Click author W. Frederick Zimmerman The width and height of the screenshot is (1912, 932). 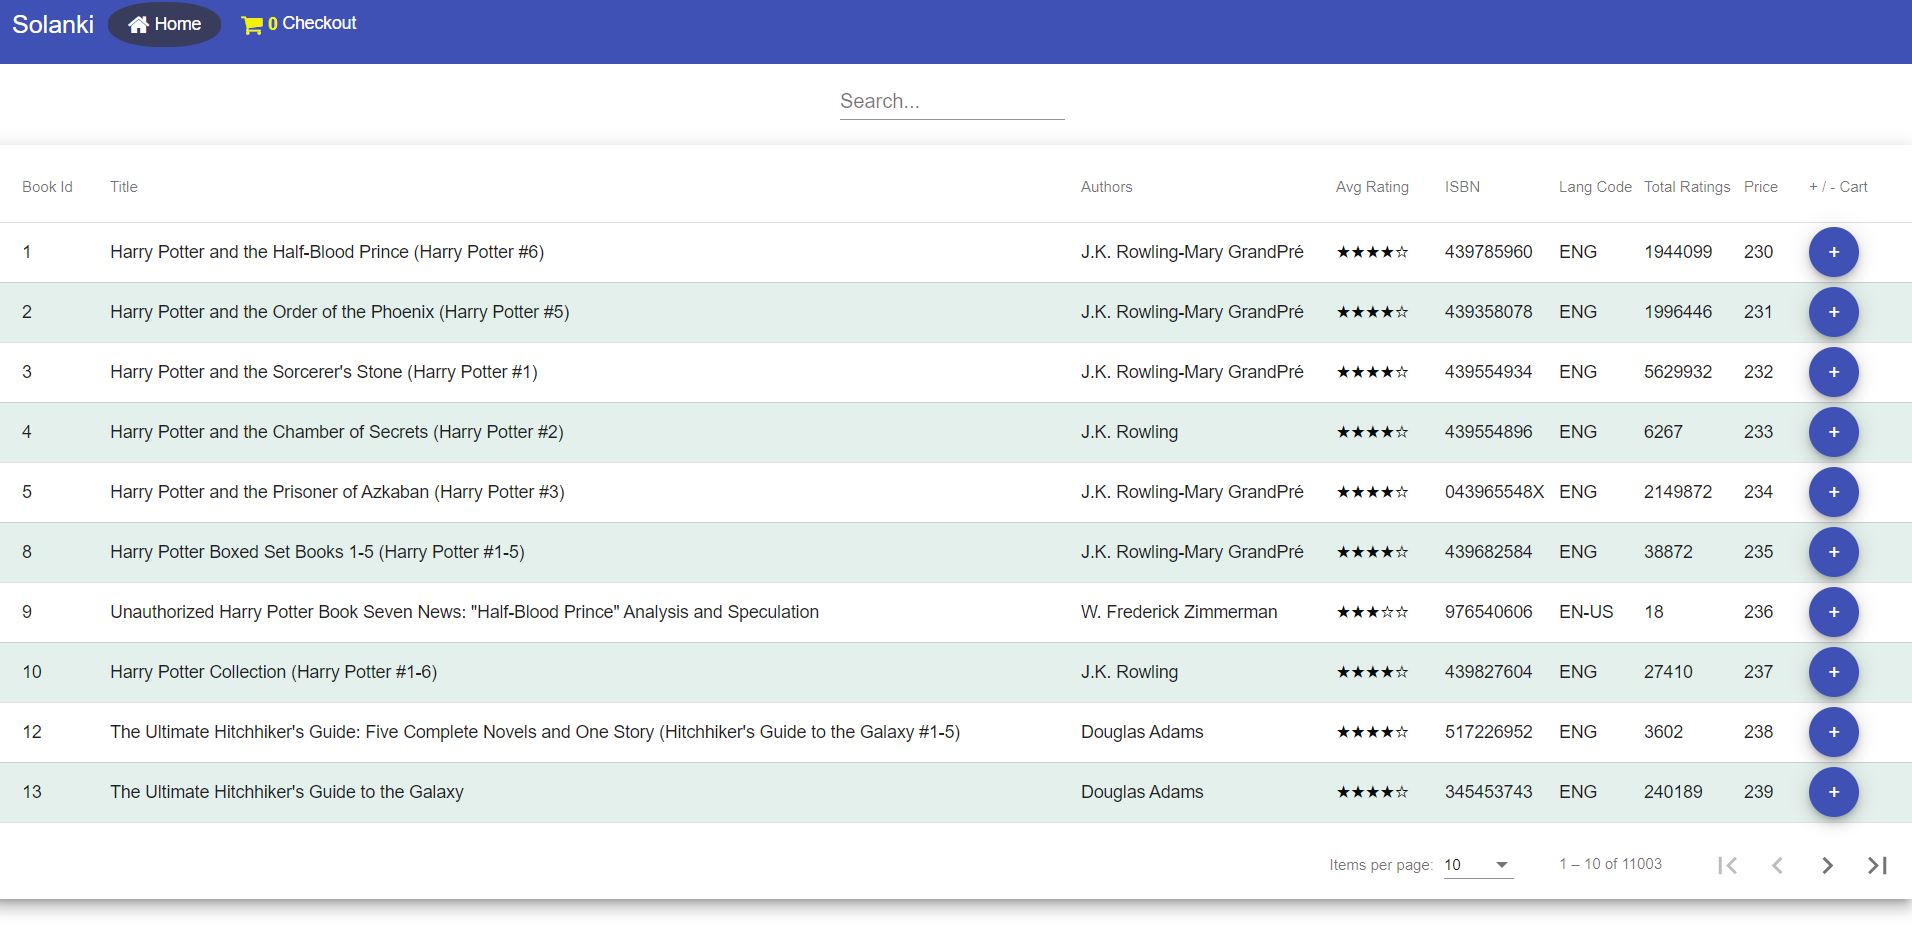(x=1179, y=612)
